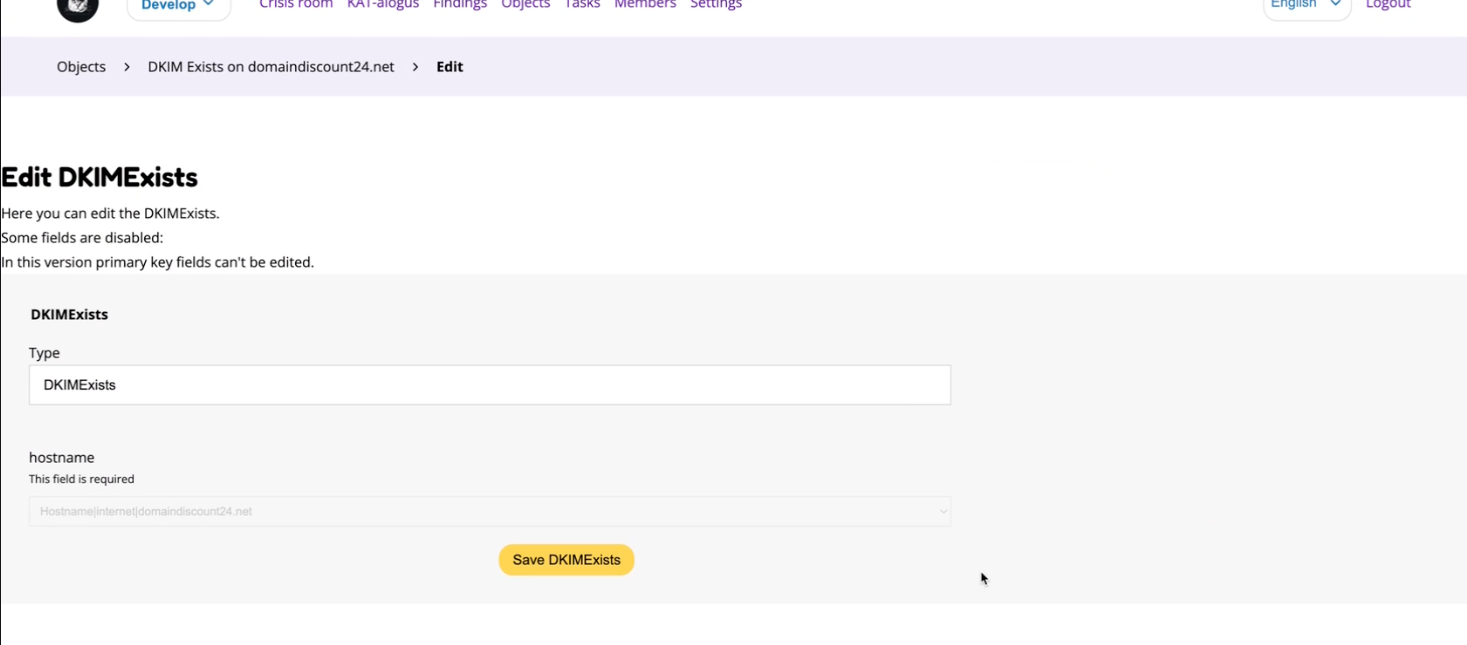Visit the Tasks page

(x=581, y=5)
